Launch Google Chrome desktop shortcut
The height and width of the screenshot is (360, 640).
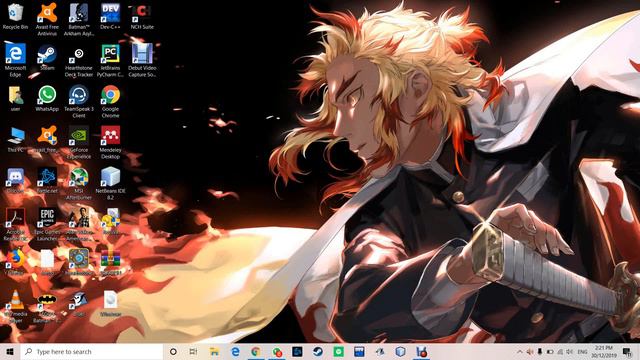tap(110, 101)
